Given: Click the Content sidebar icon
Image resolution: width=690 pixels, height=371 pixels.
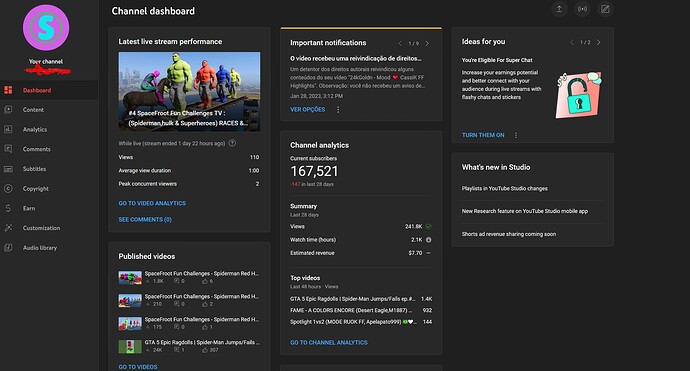Looking at the screenshot, I should (x=8, y=110).
